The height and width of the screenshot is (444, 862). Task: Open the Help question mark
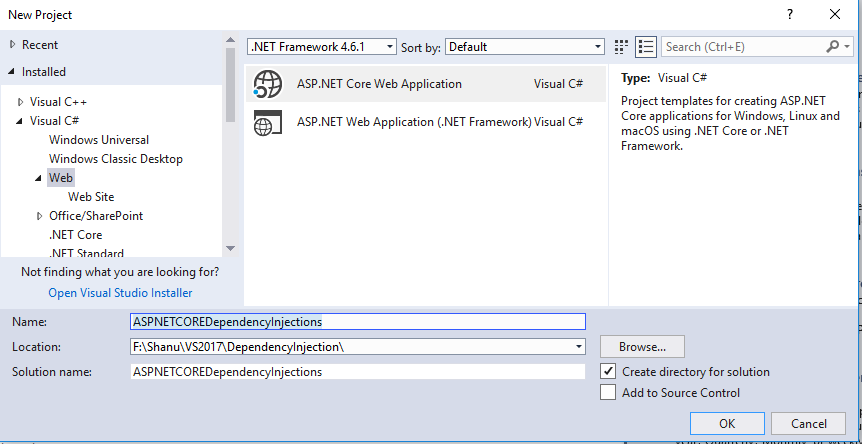pos(790,15)
